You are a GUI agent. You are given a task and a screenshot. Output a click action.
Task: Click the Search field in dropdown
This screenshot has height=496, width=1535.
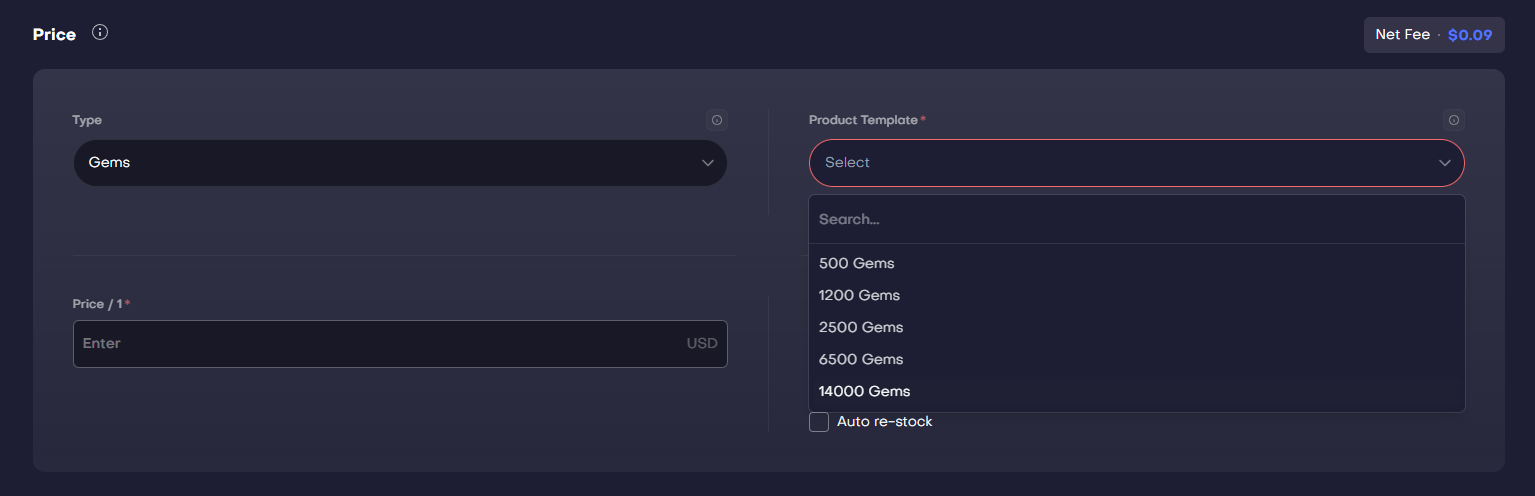coord(1136,219)
